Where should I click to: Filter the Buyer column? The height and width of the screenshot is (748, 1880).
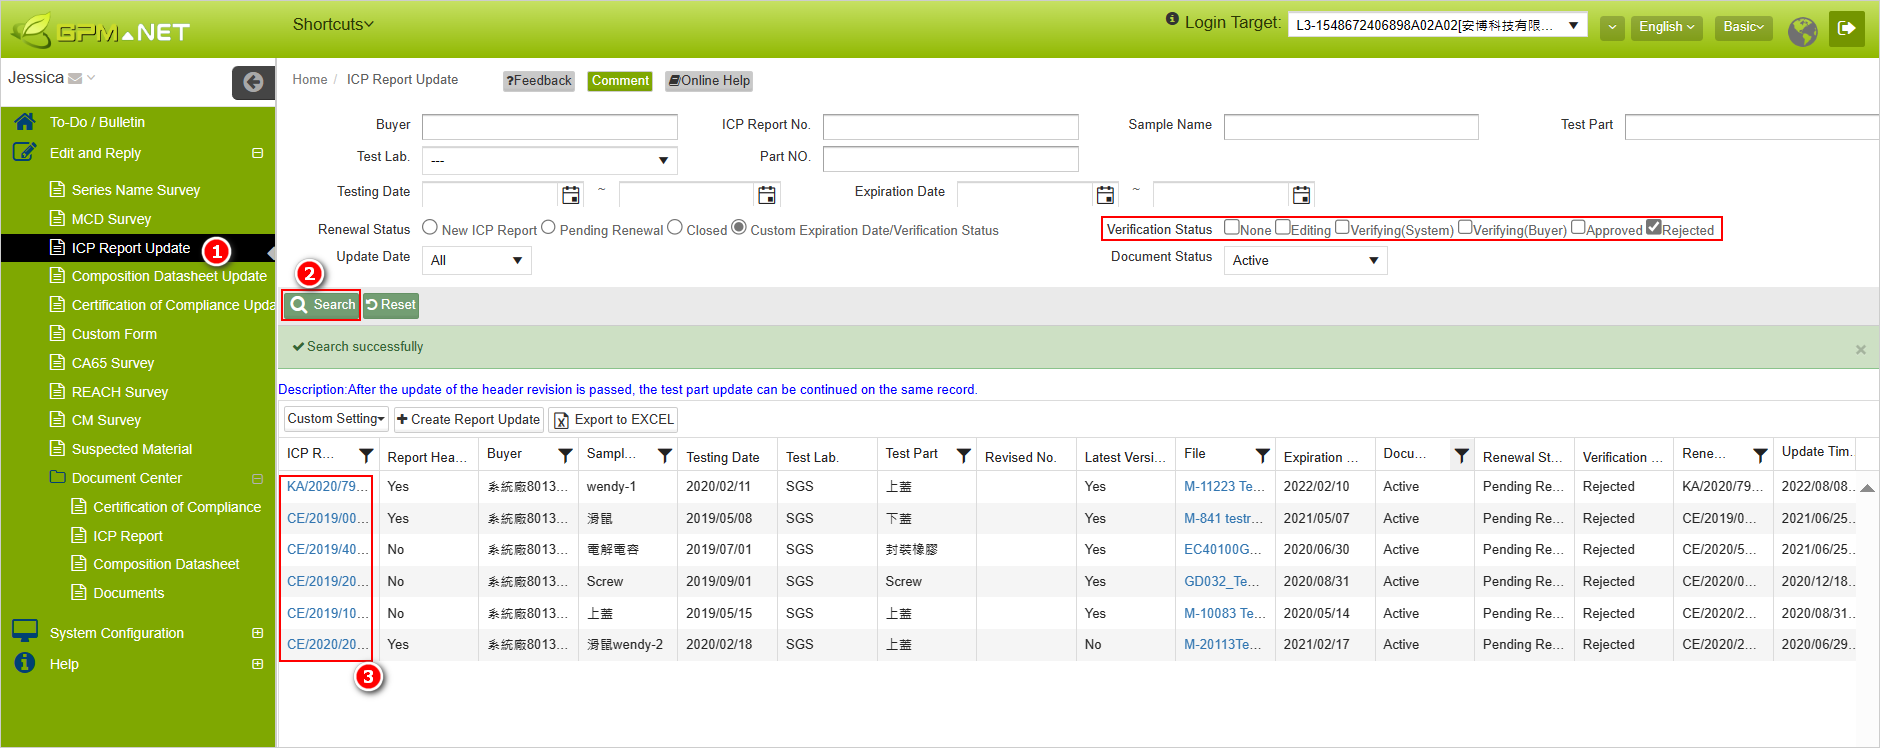click(565, 455)
